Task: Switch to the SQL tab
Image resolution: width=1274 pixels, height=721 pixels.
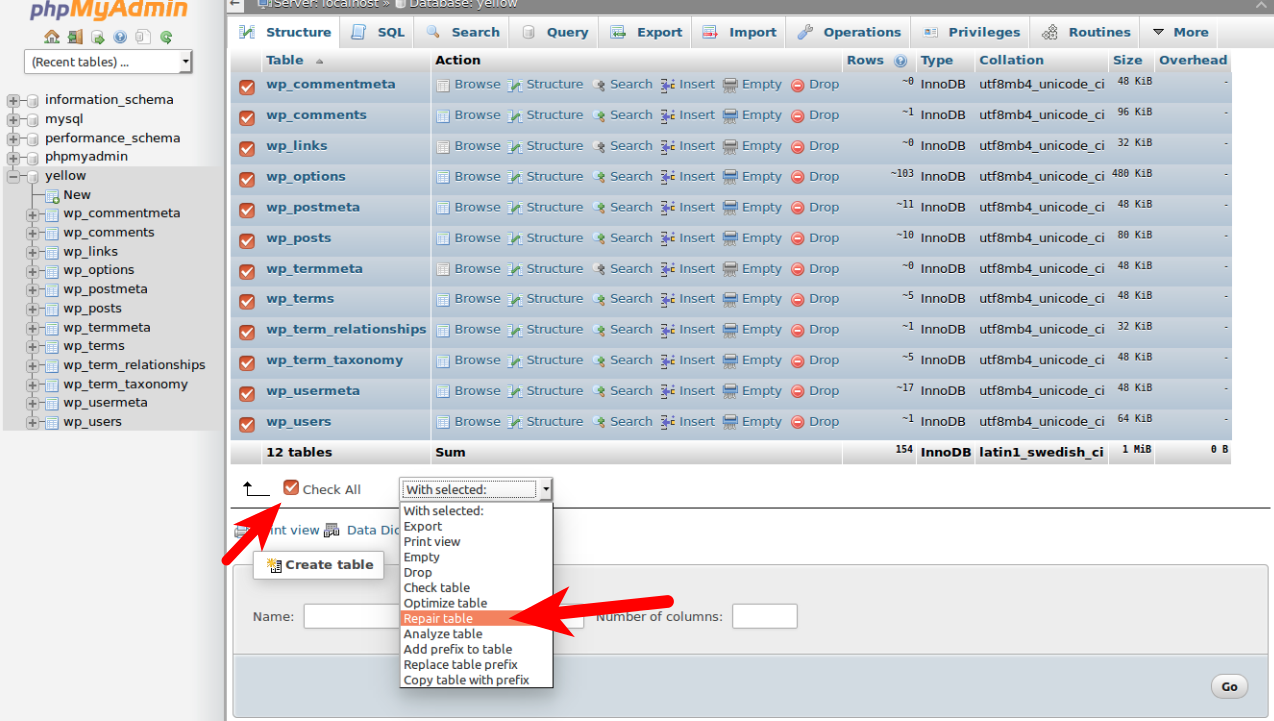Action: pyautogui.click(x=378, y=32)
